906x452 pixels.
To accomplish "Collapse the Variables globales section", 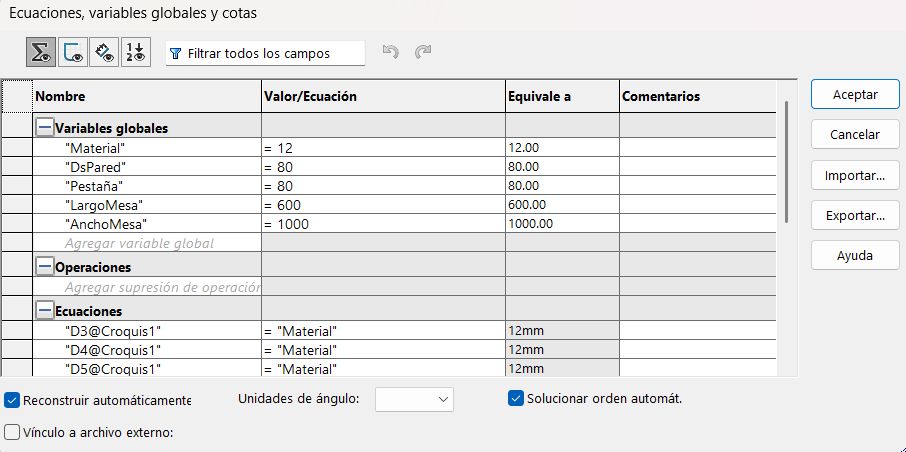I will click(44, 128).
